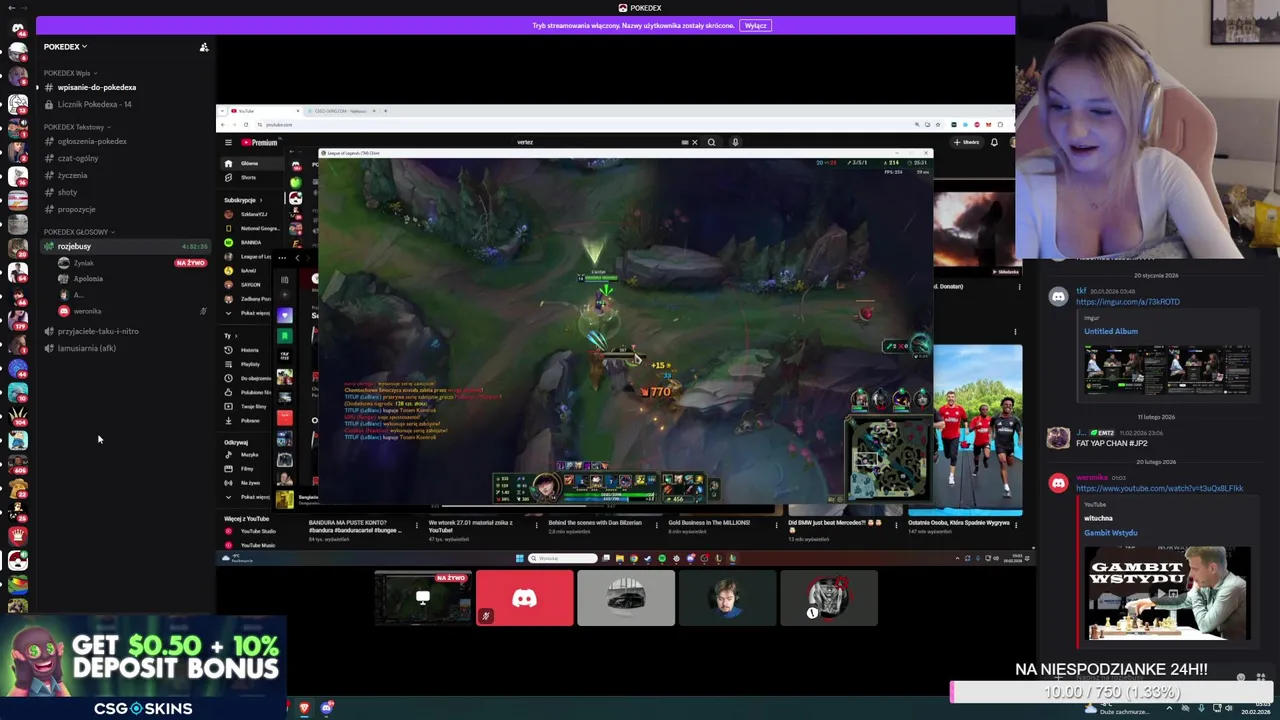
Task: Select the tattooed-figure avatar participant tile
Action: [x=828, y=598]
